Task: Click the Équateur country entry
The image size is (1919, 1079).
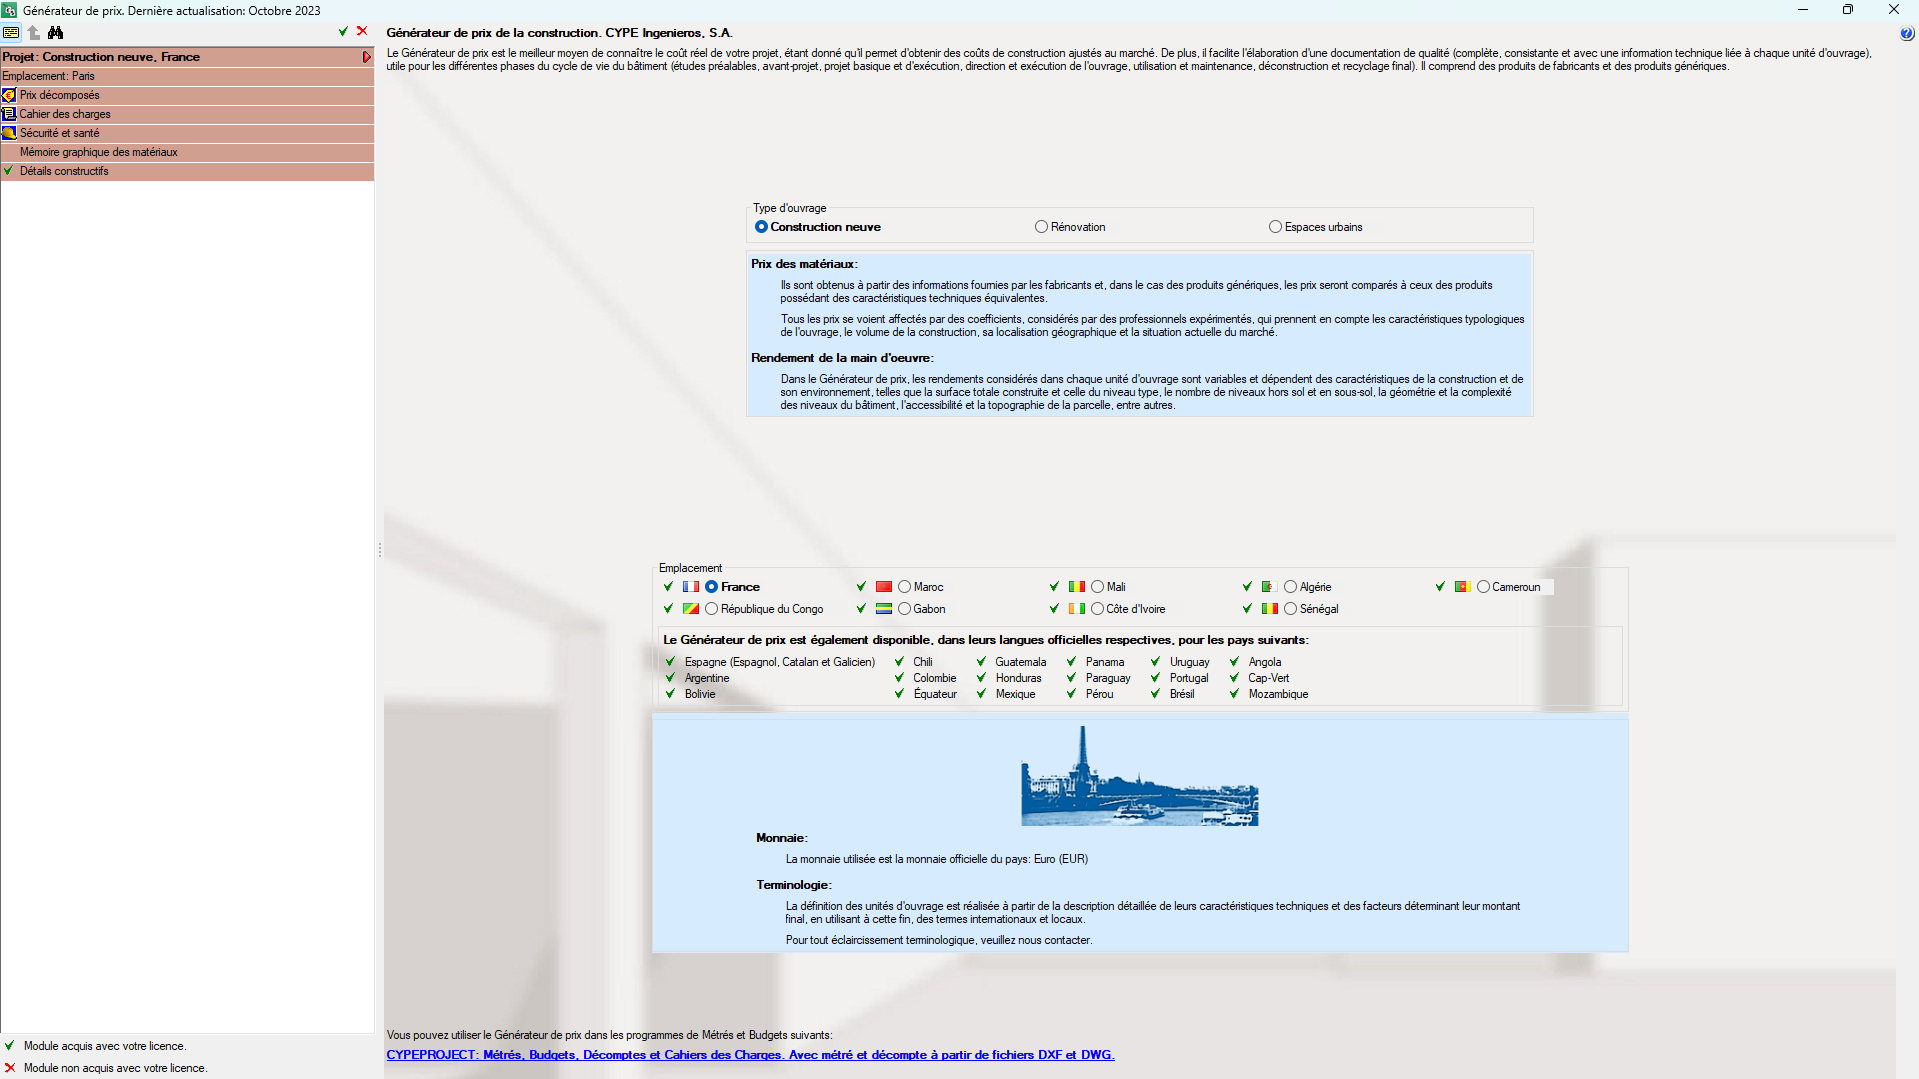Action: 935,694
